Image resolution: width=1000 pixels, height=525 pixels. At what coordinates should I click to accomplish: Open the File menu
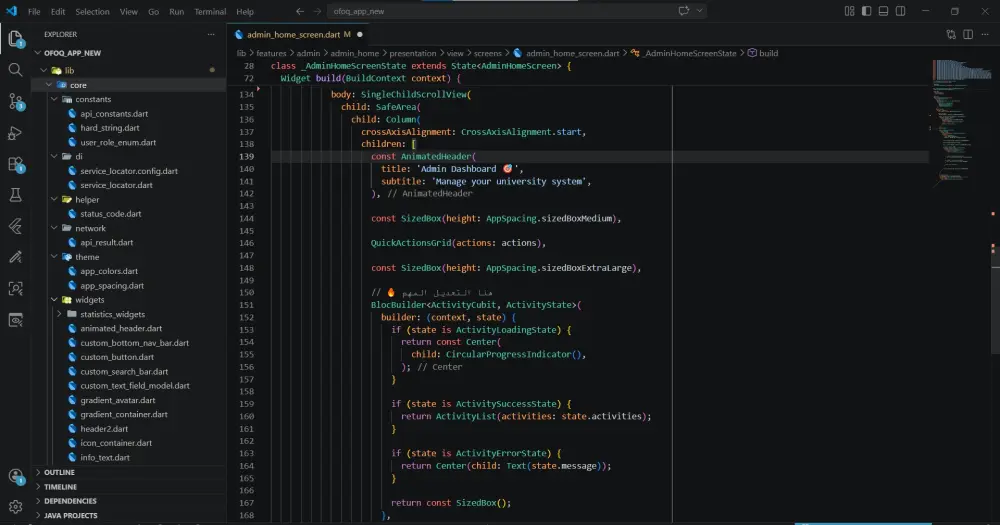34,11
